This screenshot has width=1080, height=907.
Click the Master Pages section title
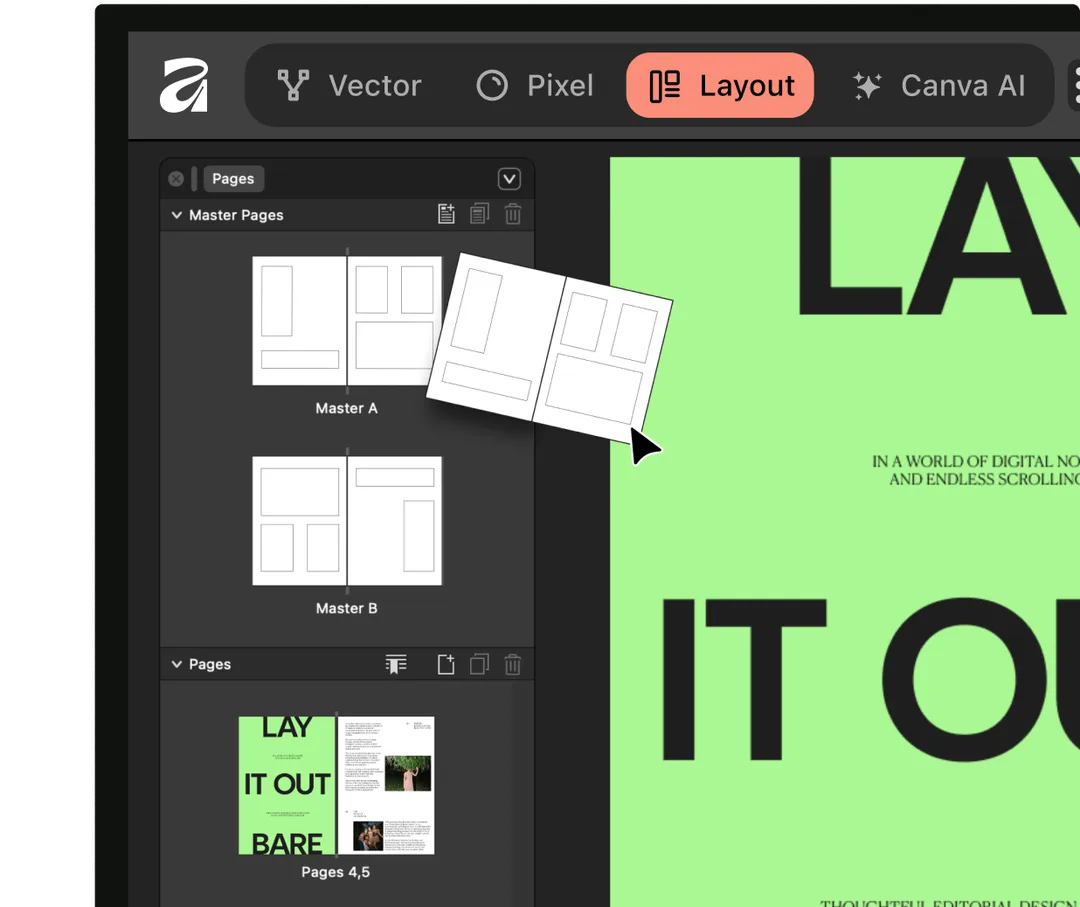[236, 215]
